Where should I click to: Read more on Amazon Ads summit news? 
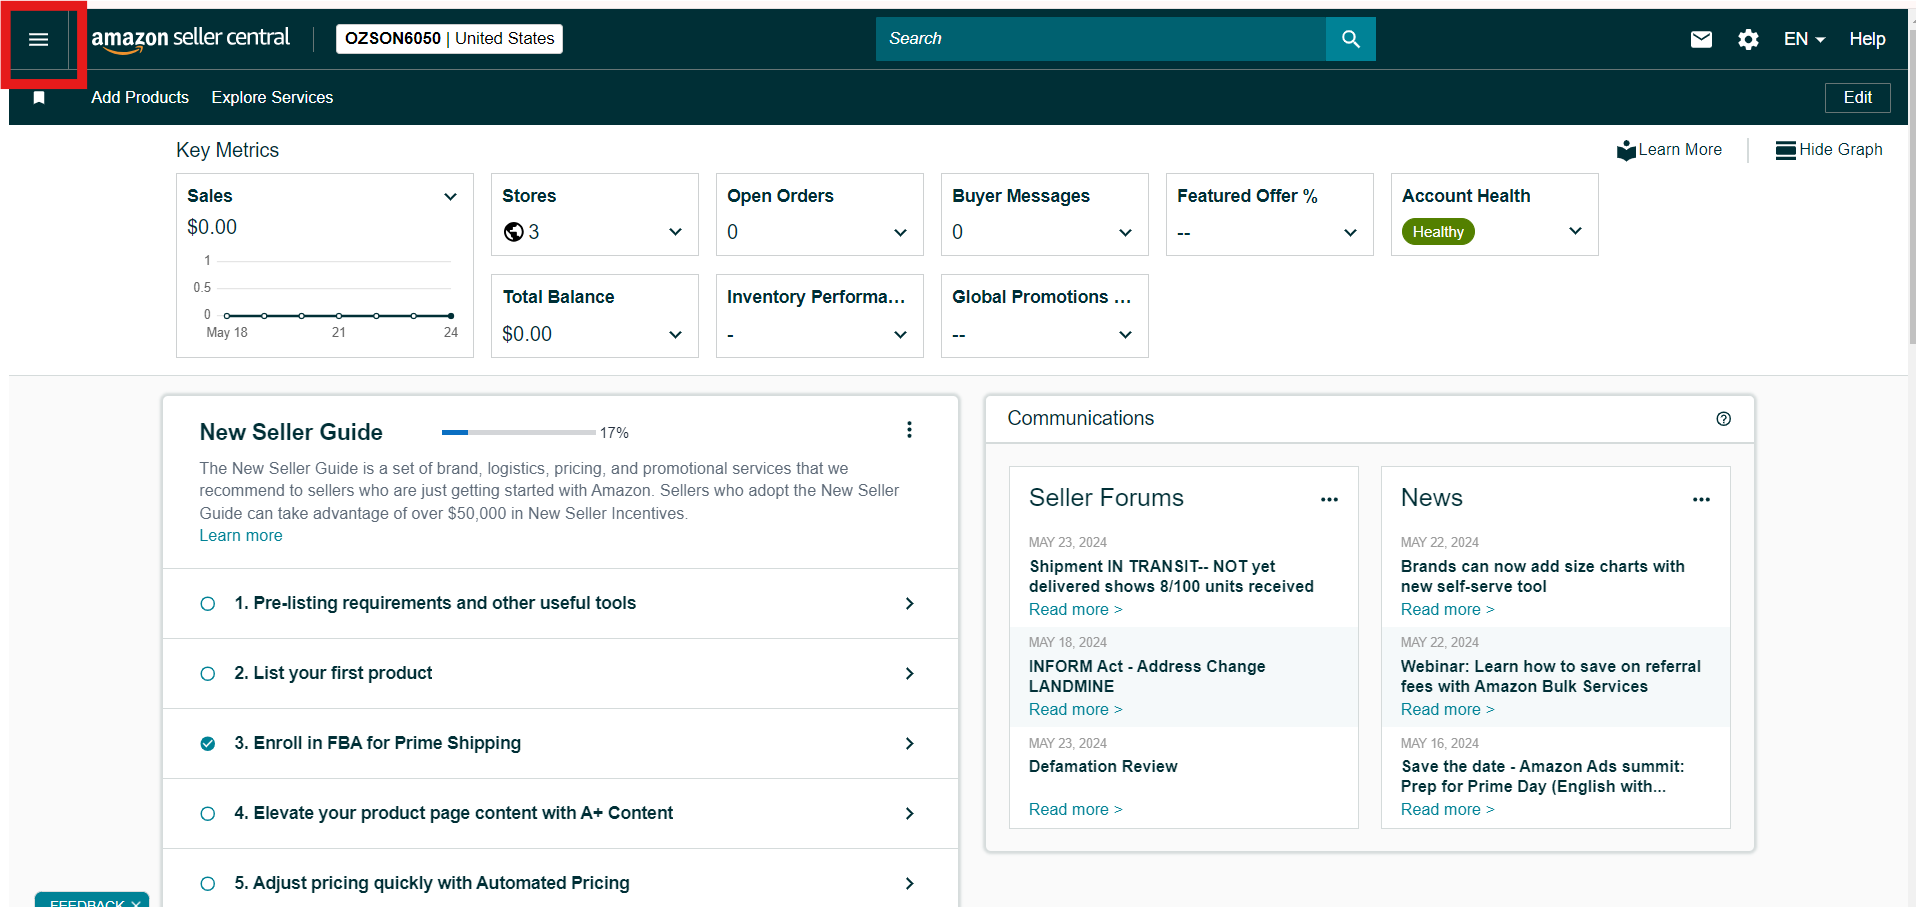point(1448,810)
